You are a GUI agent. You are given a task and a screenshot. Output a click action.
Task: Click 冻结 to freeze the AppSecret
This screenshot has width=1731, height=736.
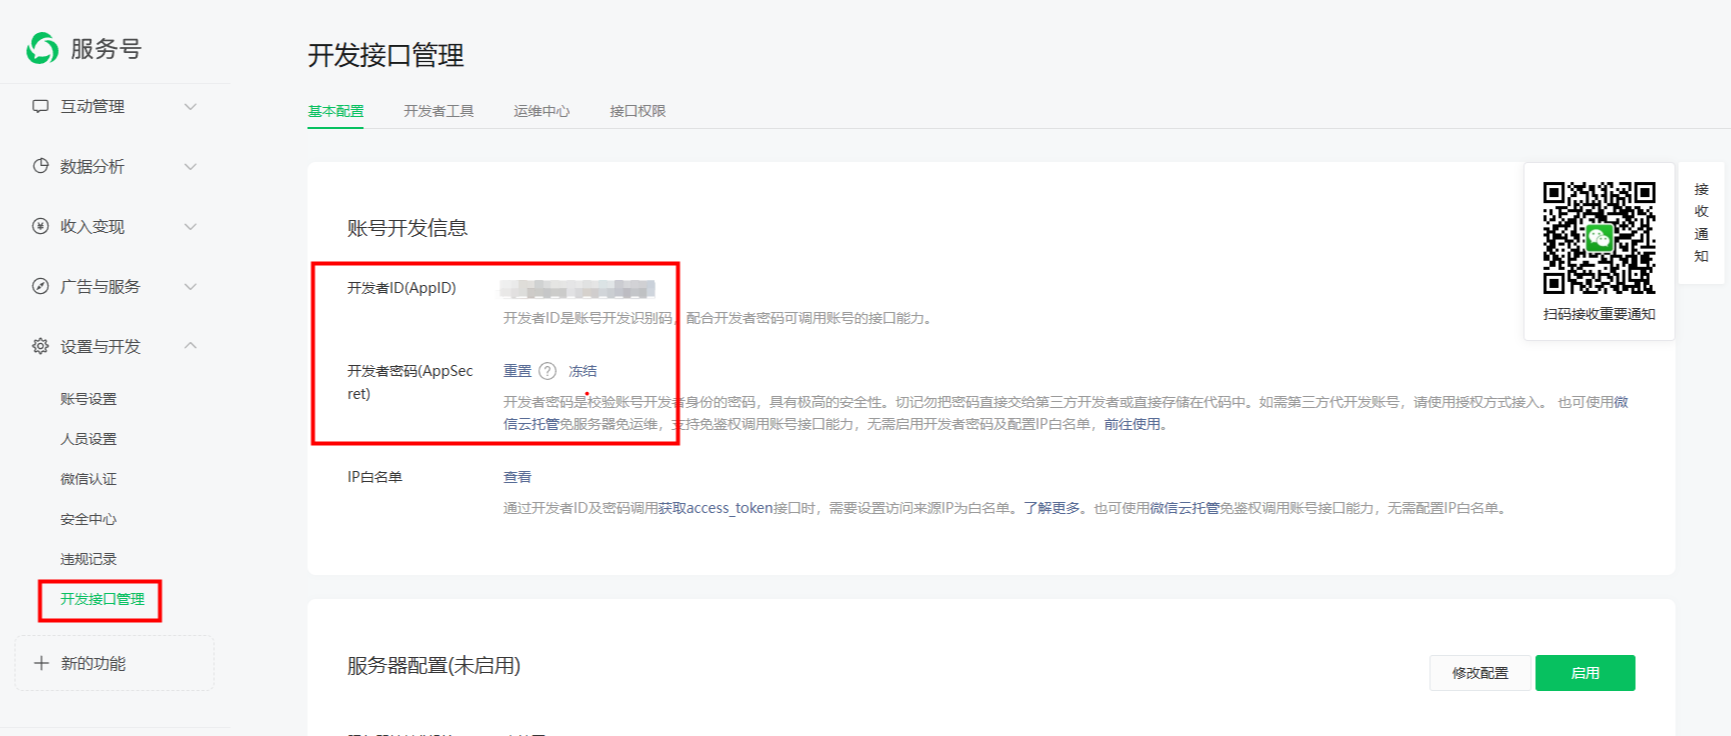(x=583, y=371)
